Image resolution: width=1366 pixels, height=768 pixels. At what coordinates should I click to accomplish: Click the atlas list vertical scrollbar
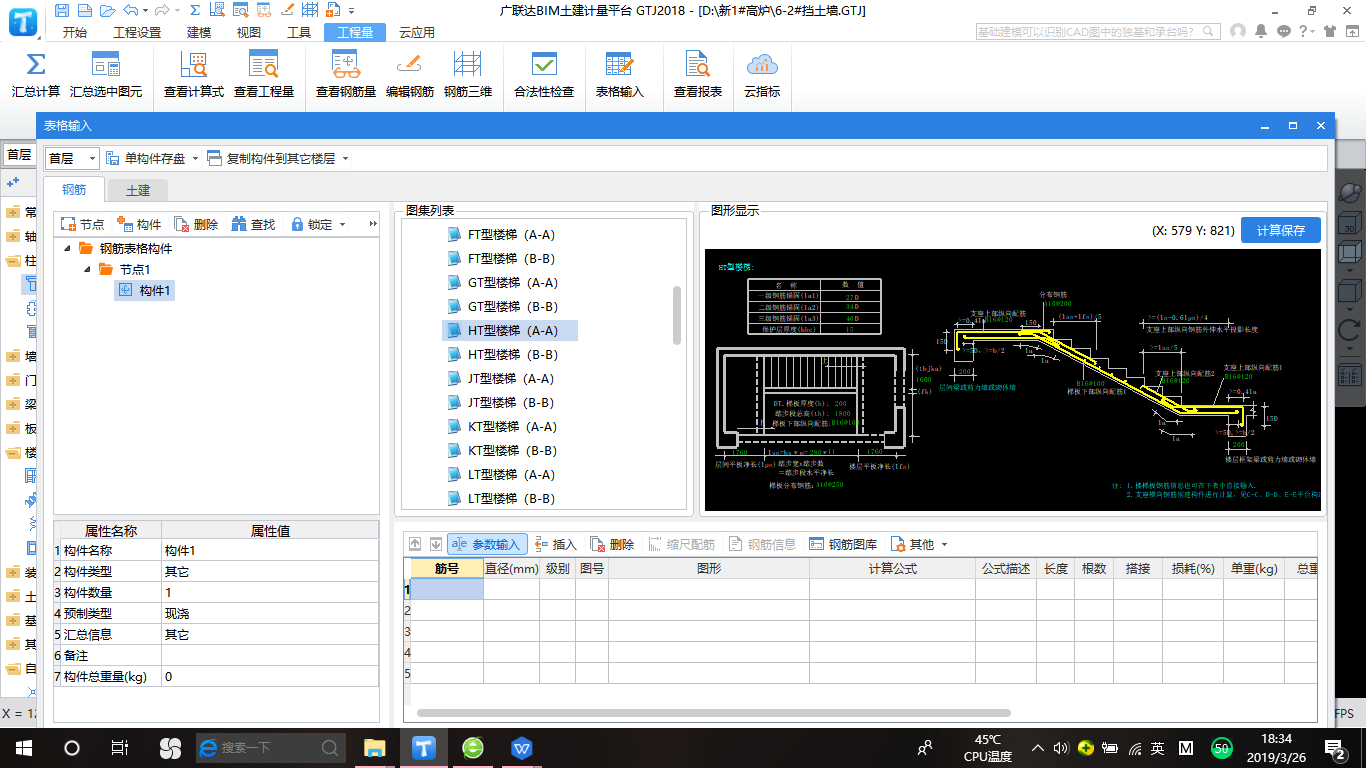(677, 316)
